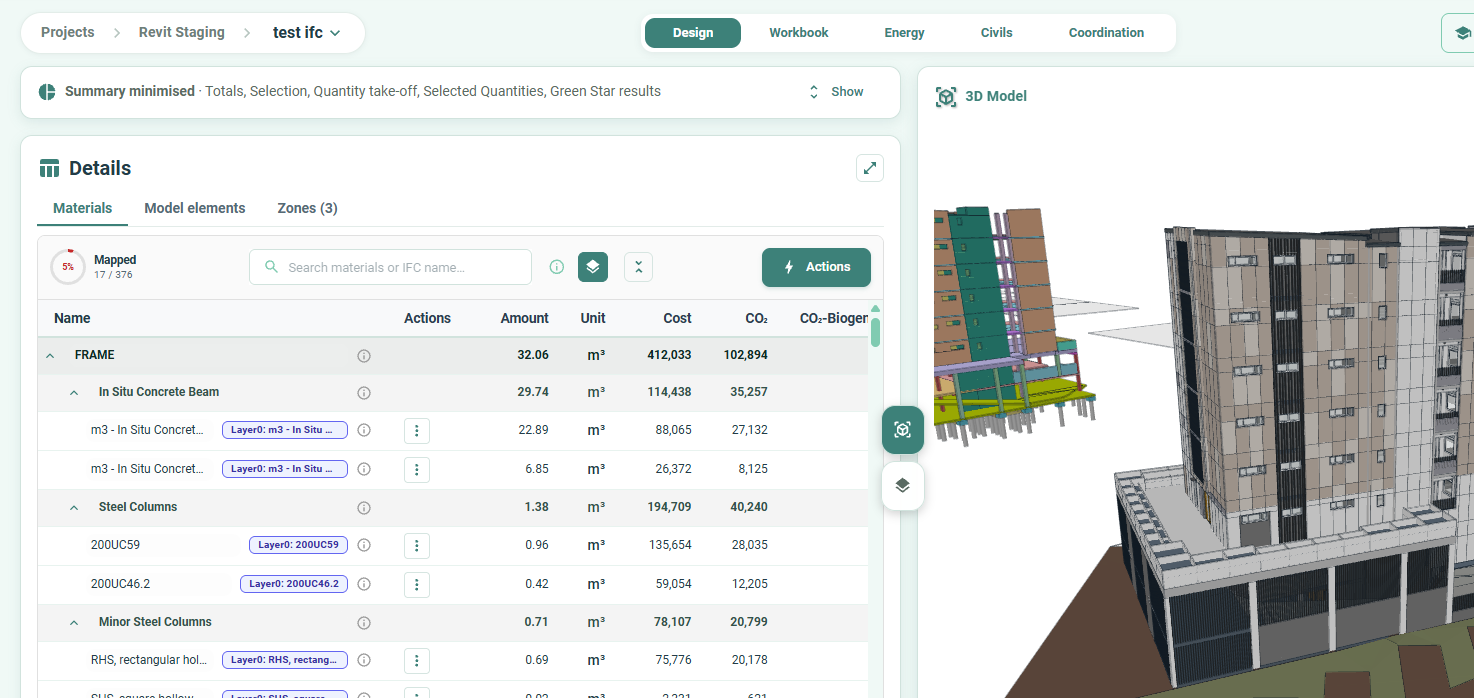Click the Layer0: RHS, rectang... tag
Screen dimensions: 1474x698
click(285, 660)
